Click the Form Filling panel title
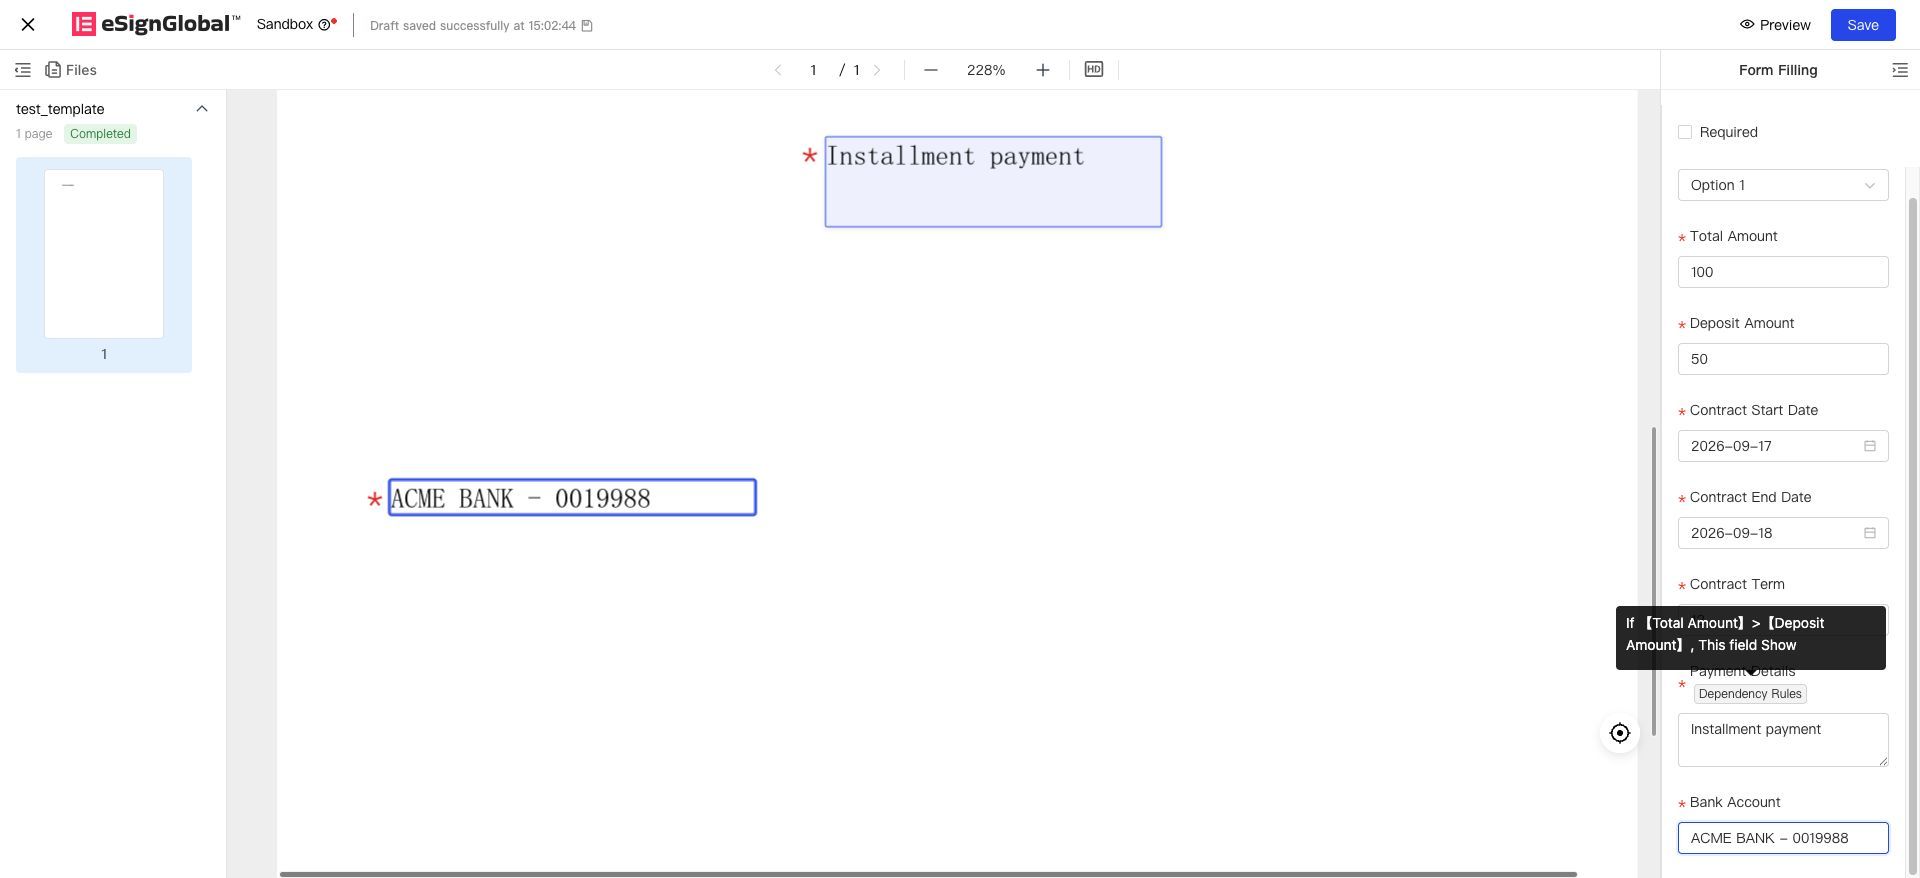This screenshot has width=1920, height=878. pyautogui.click(x=1778, y=70)
